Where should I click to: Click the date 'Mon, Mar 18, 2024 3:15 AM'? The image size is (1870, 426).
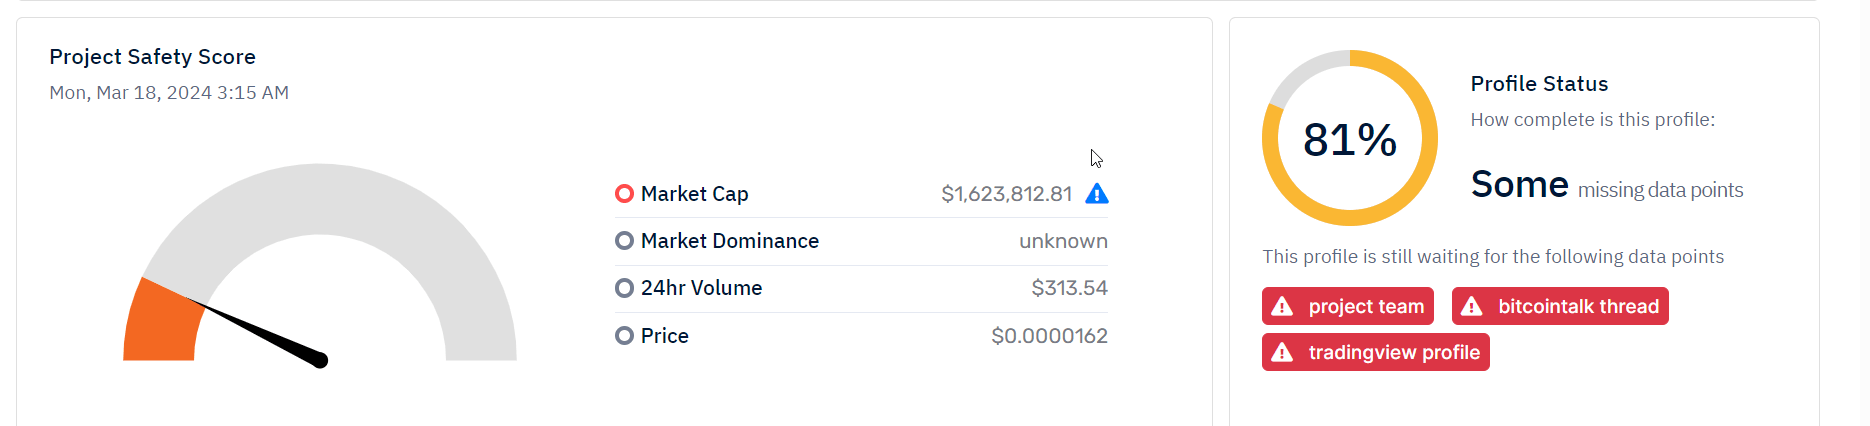point(169,93)
